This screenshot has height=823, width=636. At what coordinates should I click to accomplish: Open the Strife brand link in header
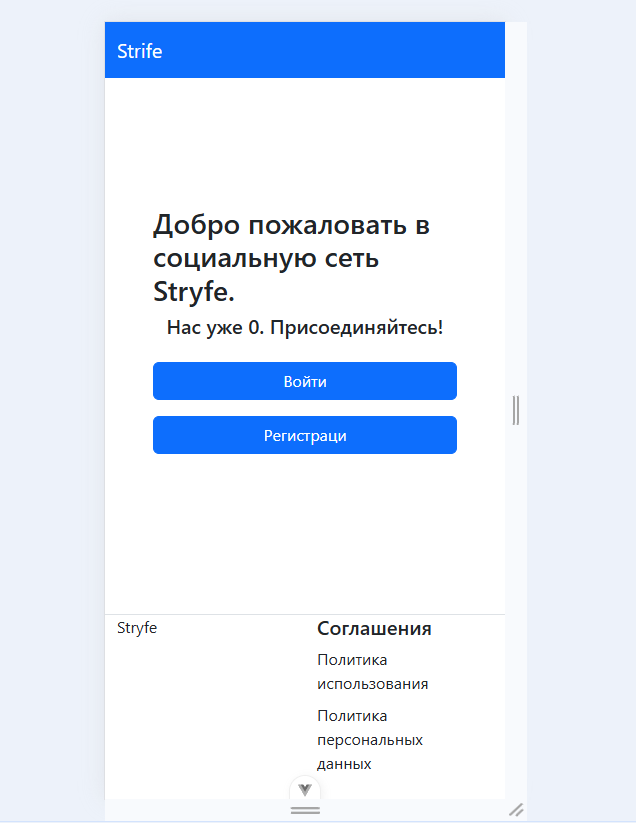pos(140,51)
